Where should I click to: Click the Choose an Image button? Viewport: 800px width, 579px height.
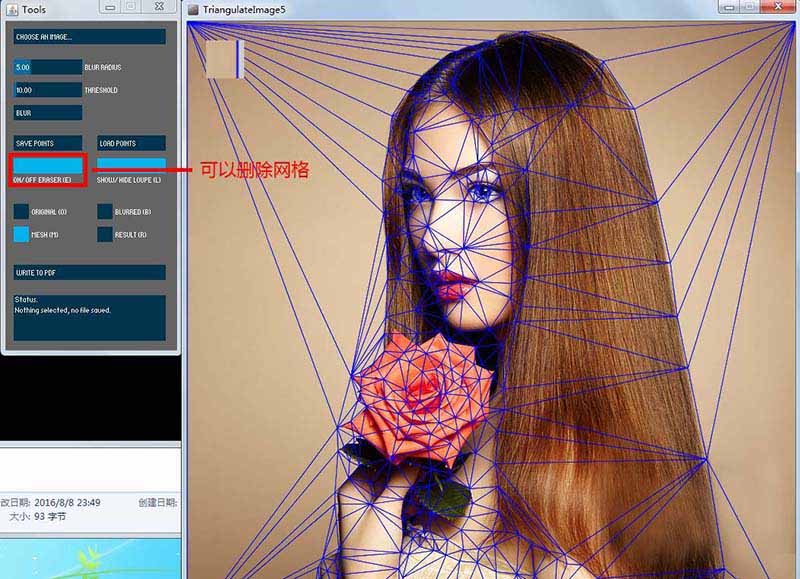[x=89, y=37]
